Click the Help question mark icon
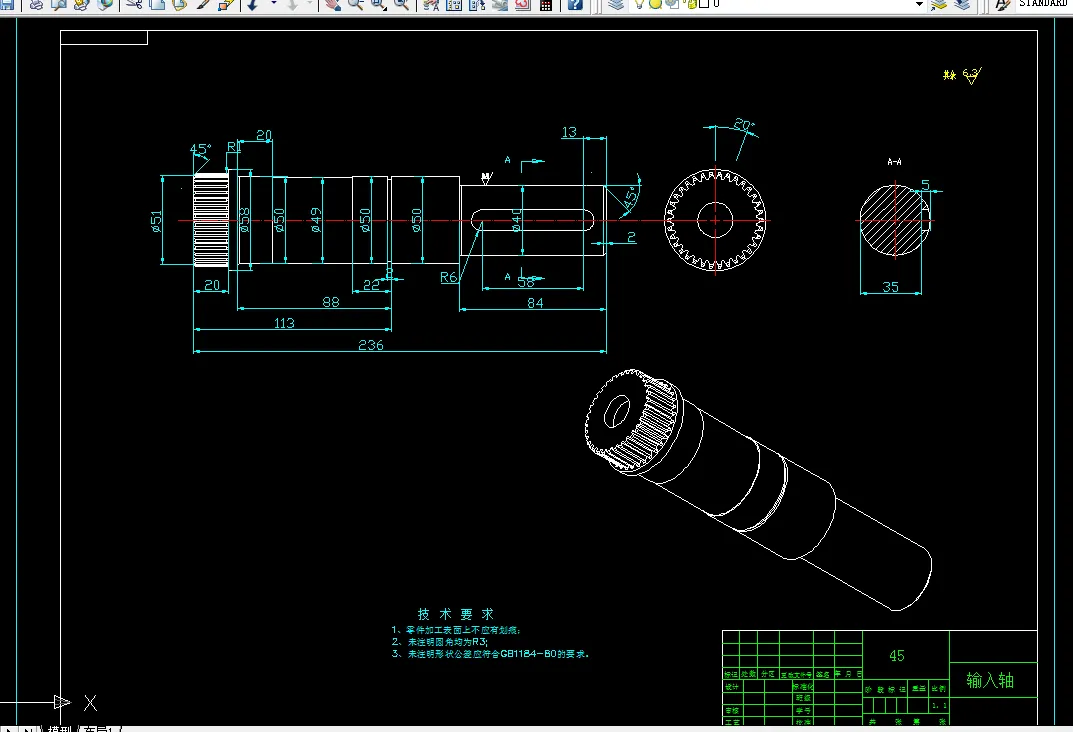The width and height of the screenshot is (1073, 732). [576, 4]
